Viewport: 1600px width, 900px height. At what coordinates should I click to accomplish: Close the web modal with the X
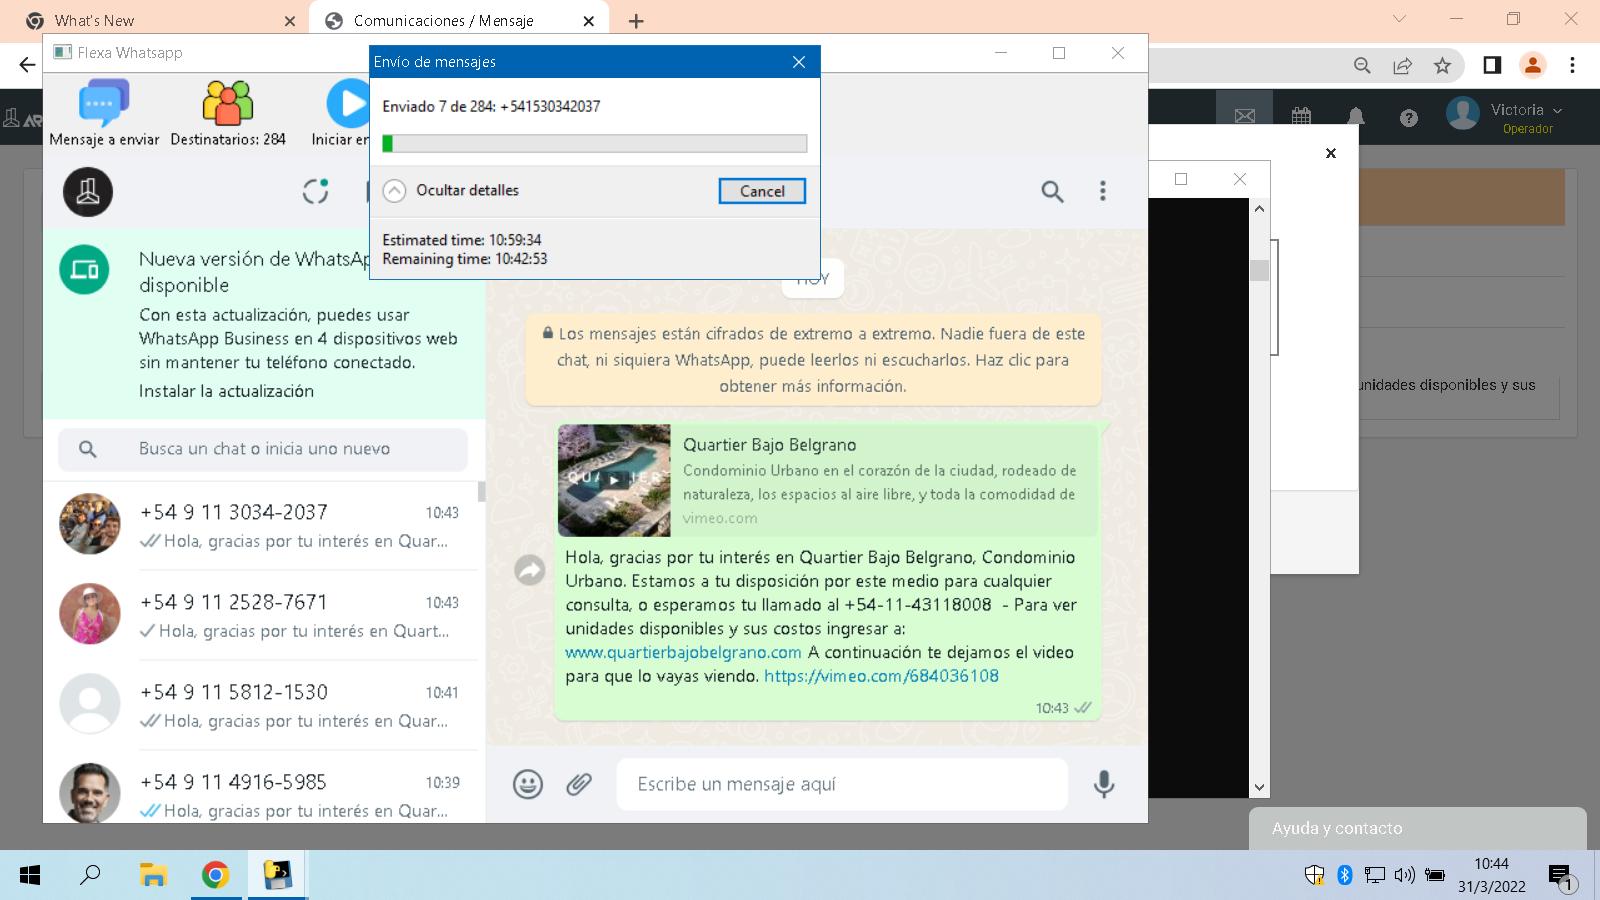click(x=1331, y=153)
